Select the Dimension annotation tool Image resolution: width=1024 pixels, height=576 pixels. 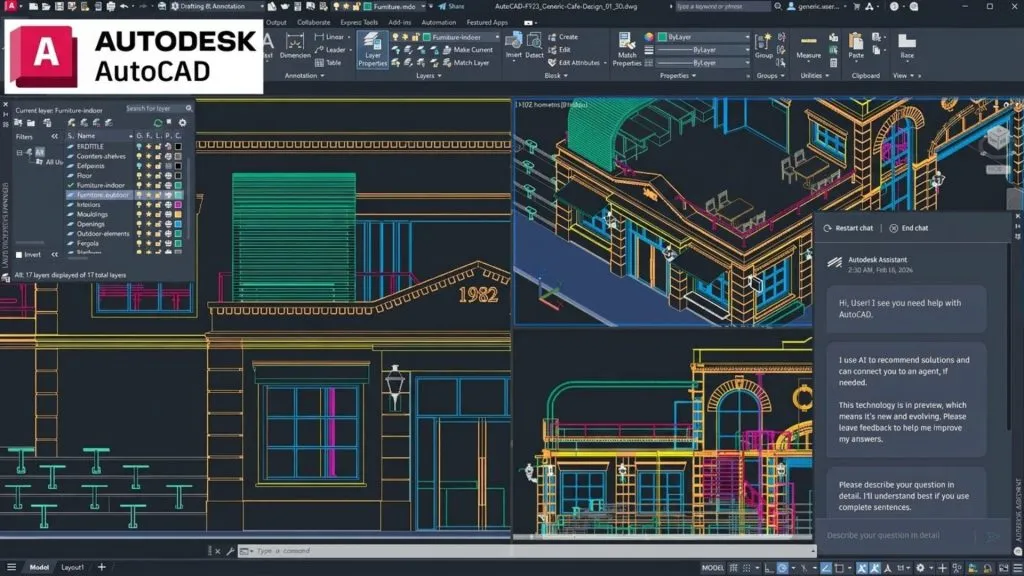(295, 46)
